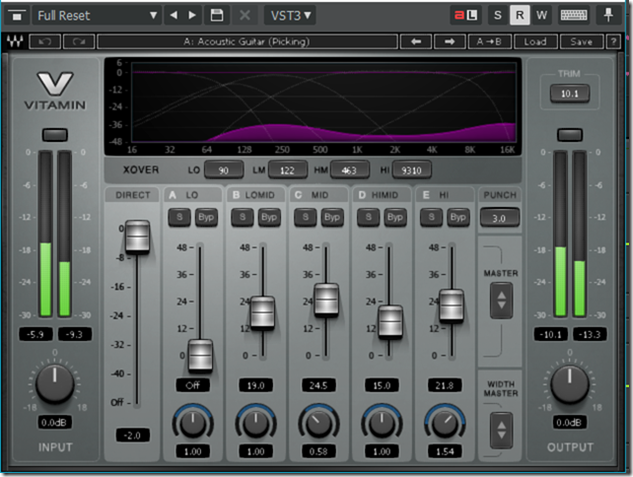The width and height of the screenshot is (633, 477).
Task: Click the A→B copy button
Action: point(491,42)
